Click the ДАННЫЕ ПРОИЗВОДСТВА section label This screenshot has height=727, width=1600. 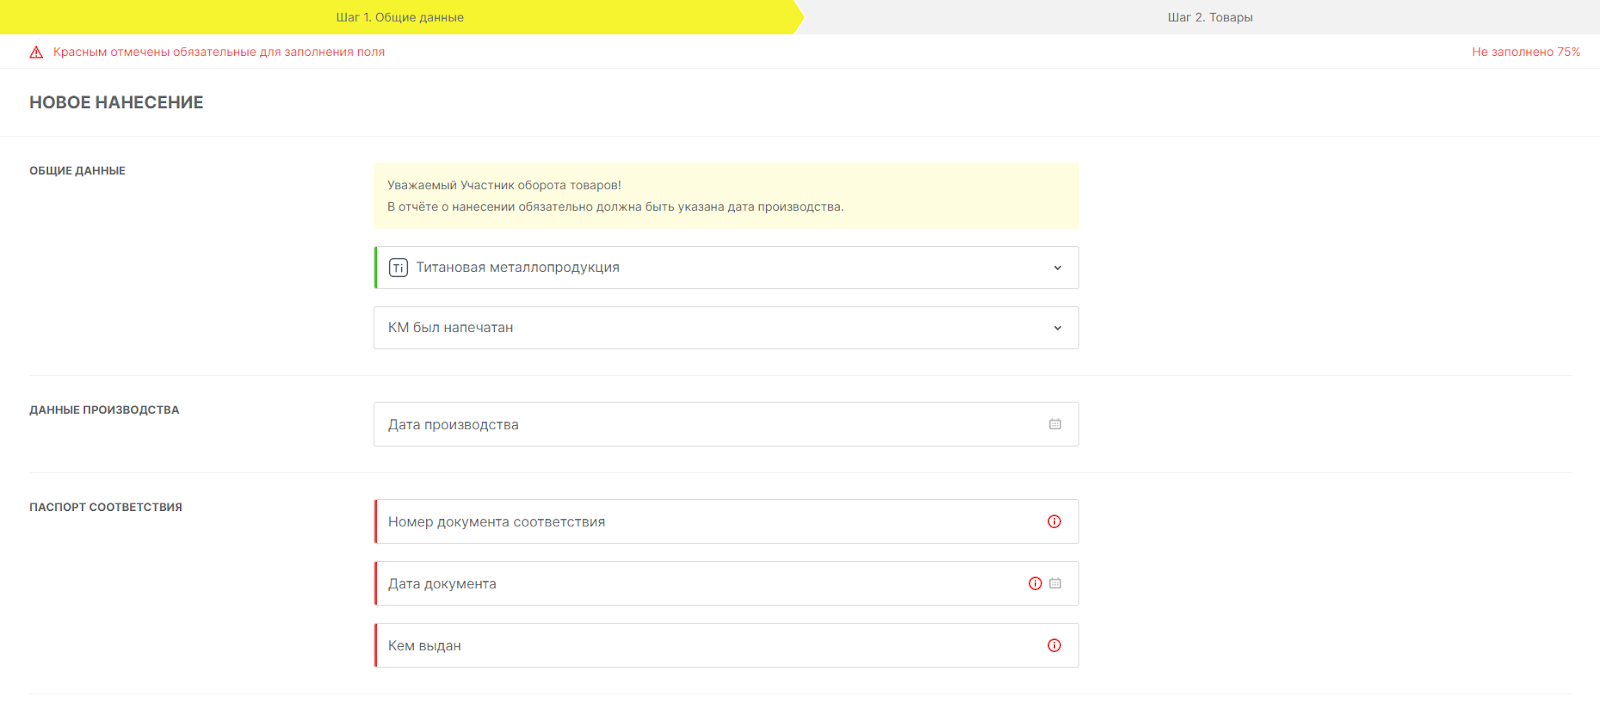click(x=104, y=410)
